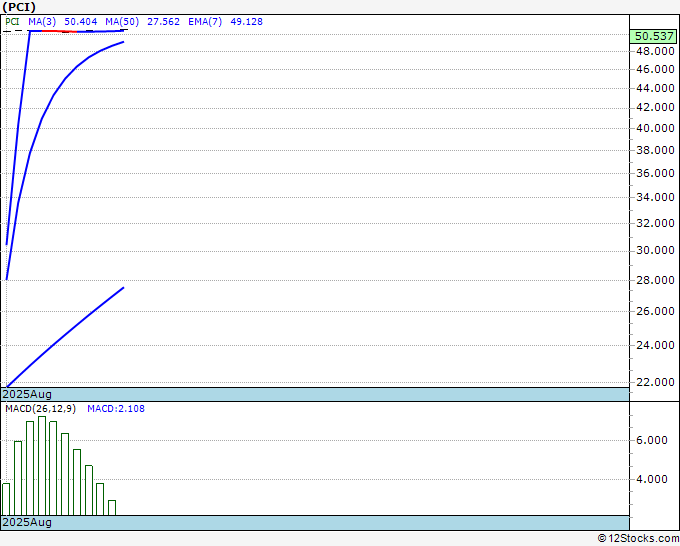Click the current price tag 50.537

click(653, 36)
